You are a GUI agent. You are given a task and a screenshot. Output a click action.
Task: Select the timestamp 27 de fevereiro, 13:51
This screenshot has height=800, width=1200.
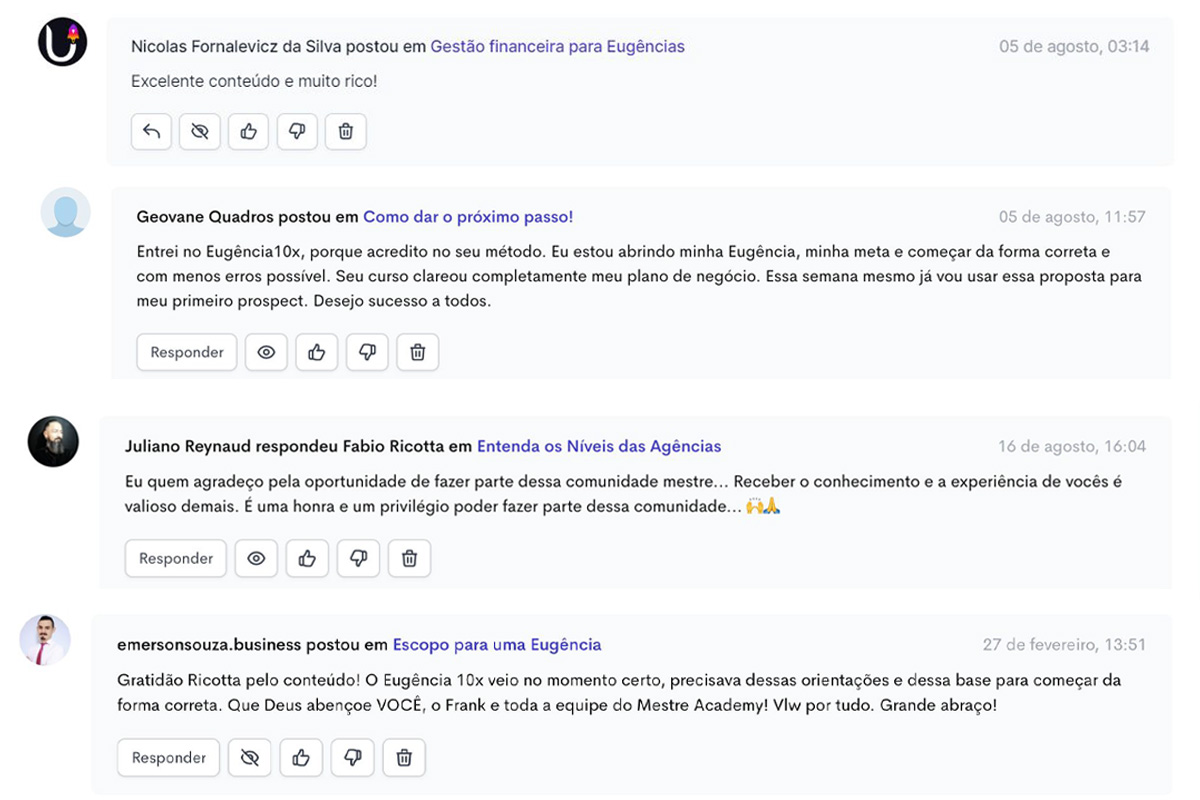point(1064,644)
